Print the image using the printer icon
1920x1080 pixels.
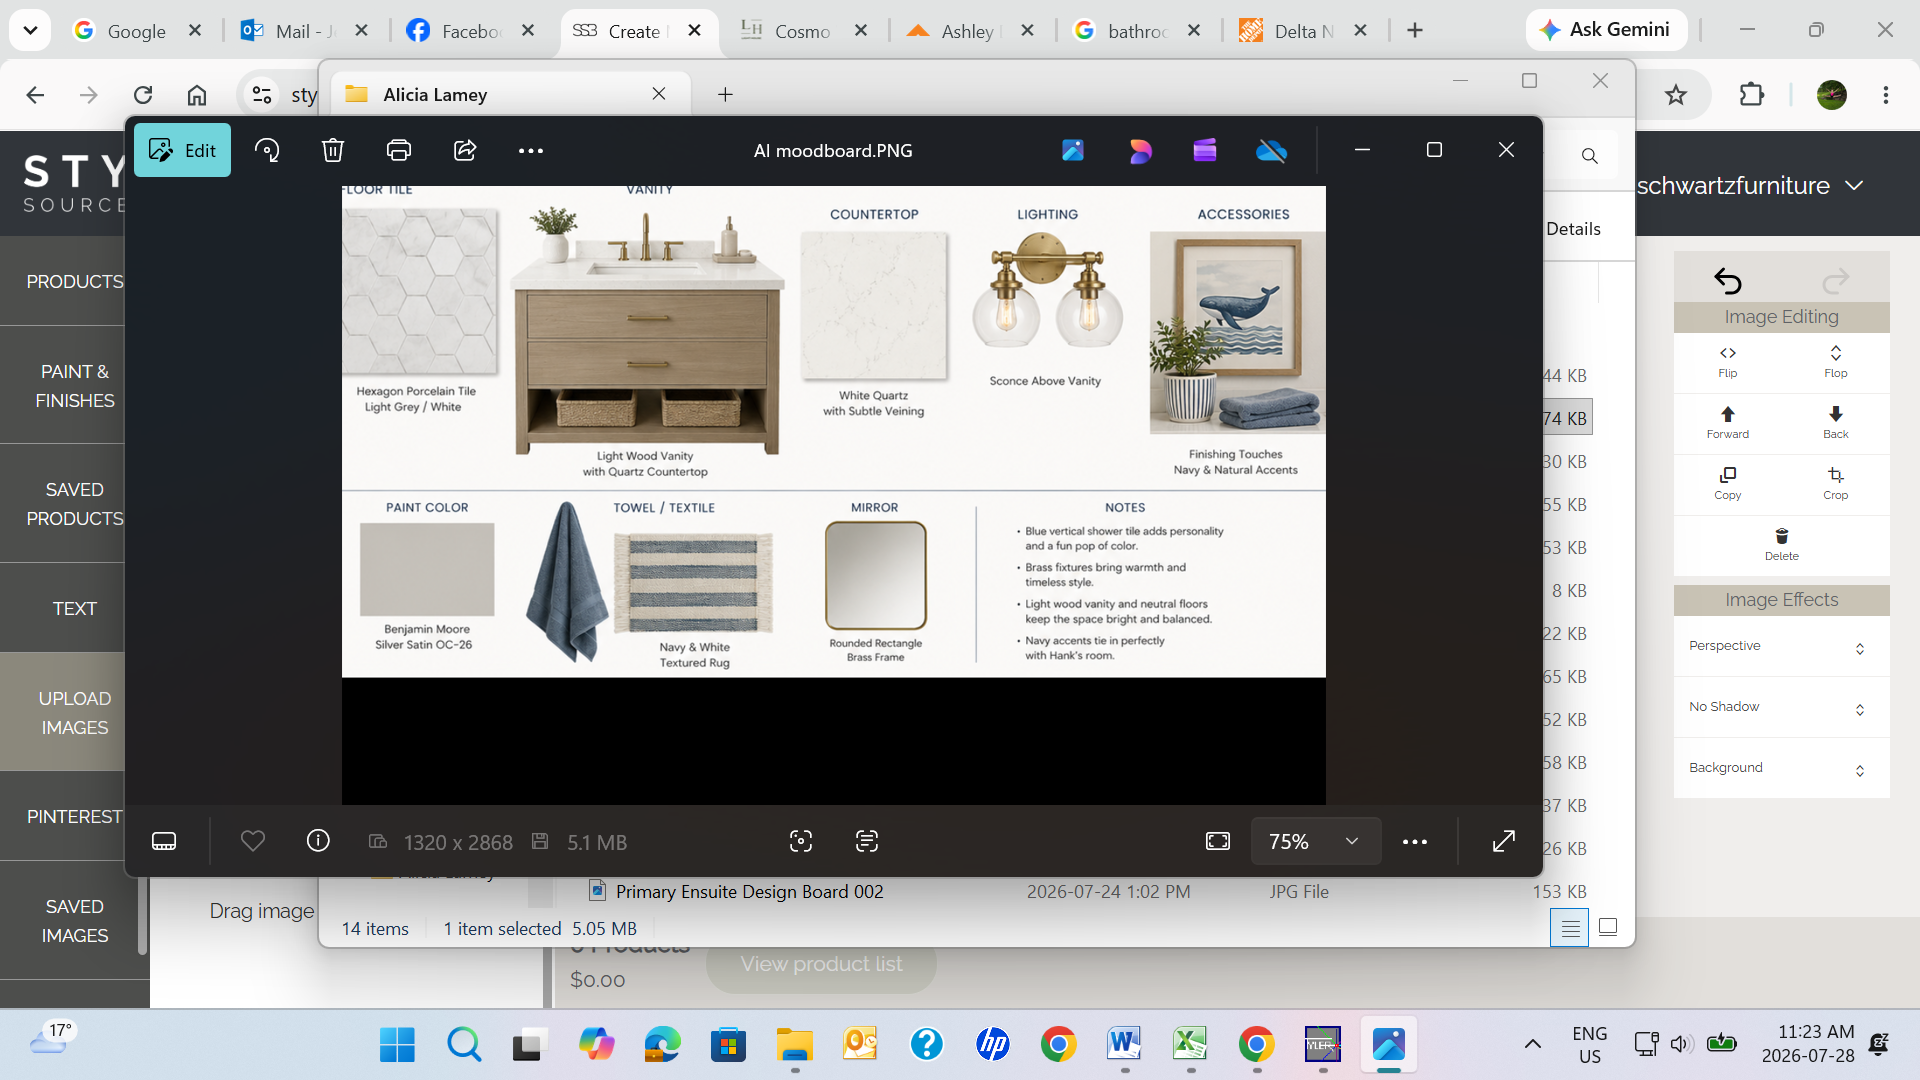point(399,150)
